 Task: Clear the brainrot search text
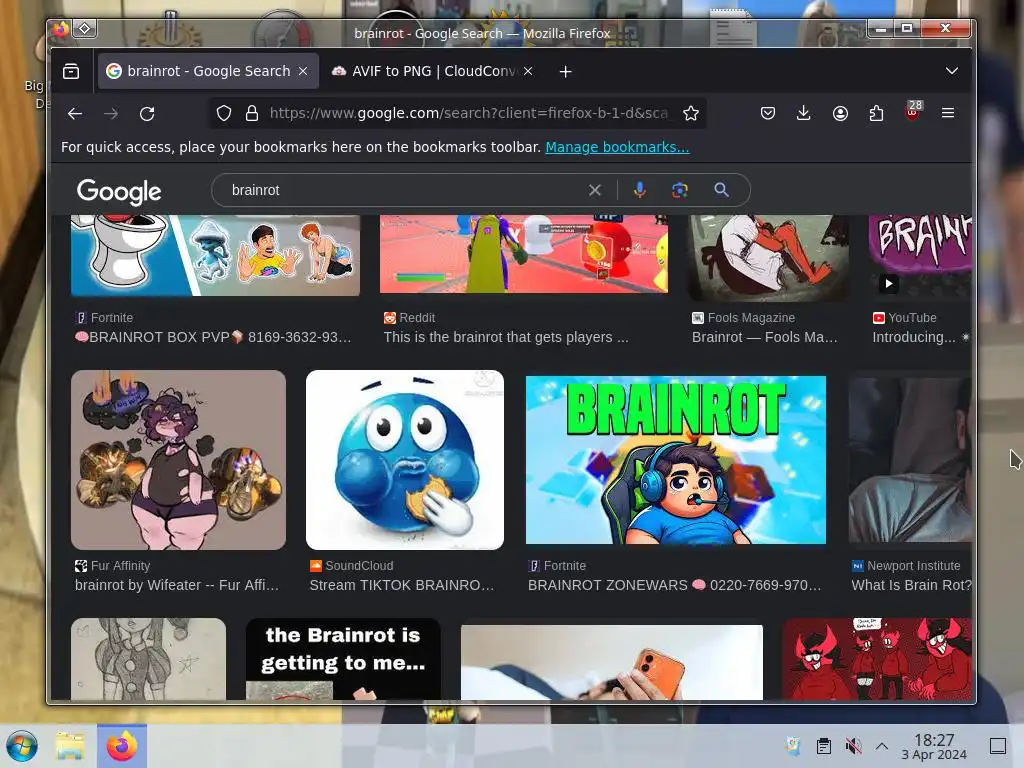(595, 190)
